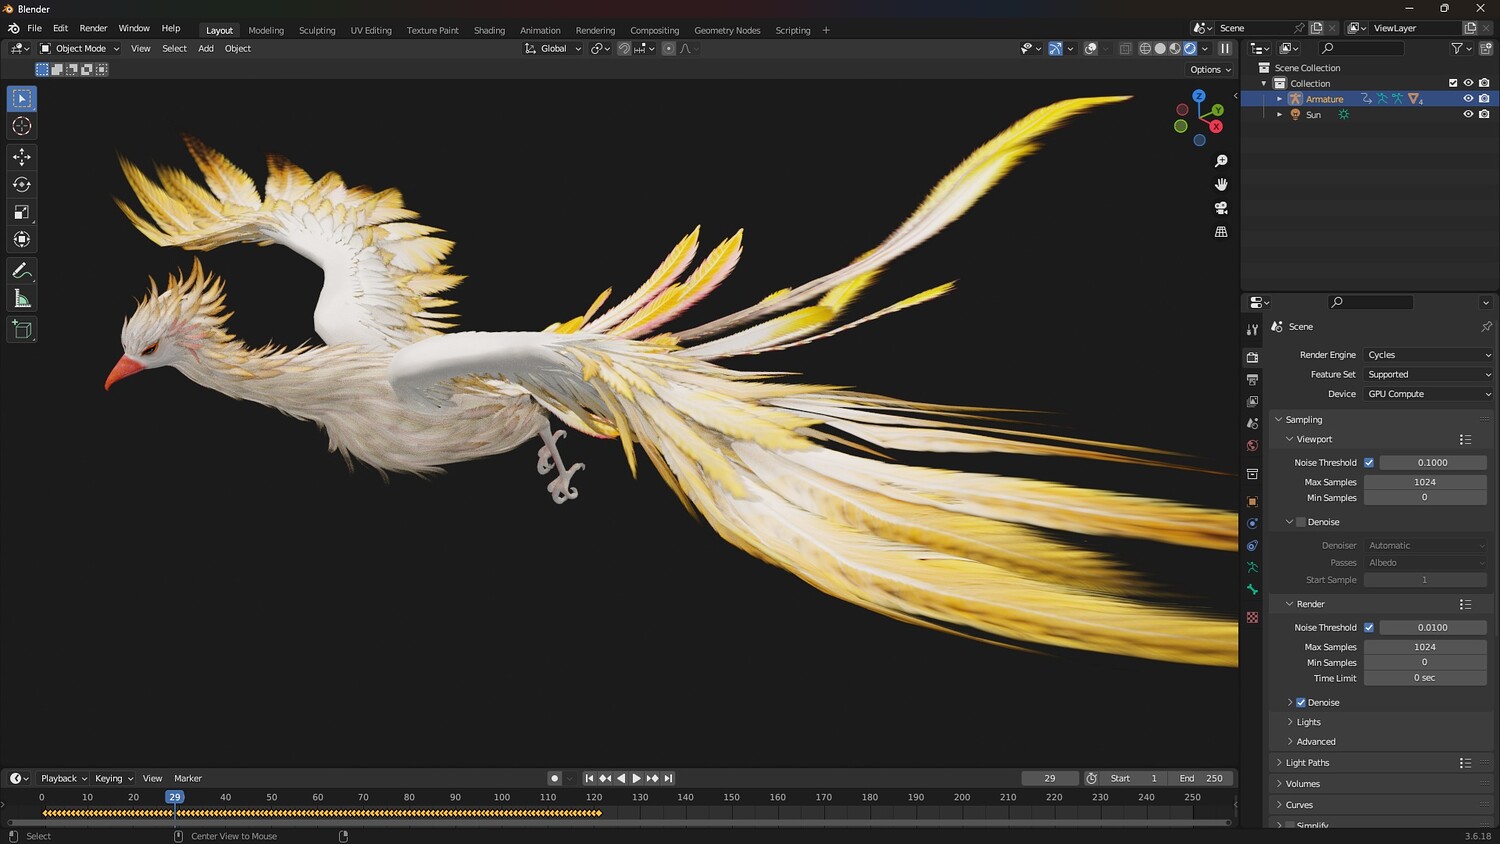Switch to the Animation workspace tab

click(540, 30)
